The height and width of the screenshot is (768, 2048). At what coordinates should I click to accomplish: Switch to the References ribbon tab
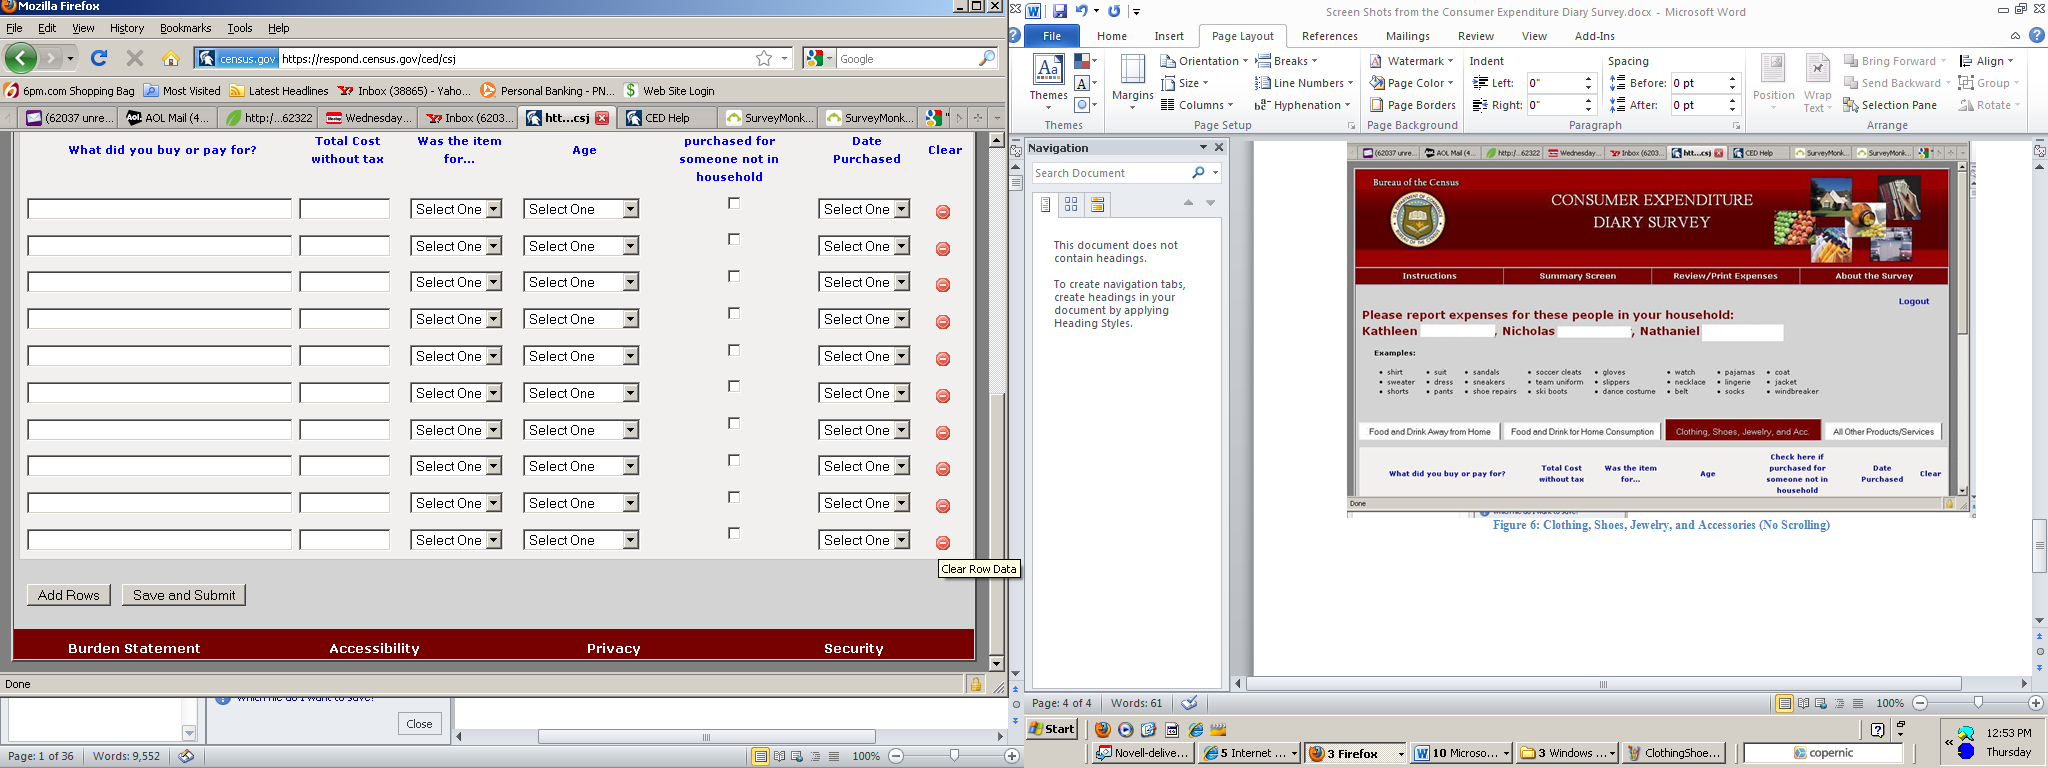point(1329,36)
